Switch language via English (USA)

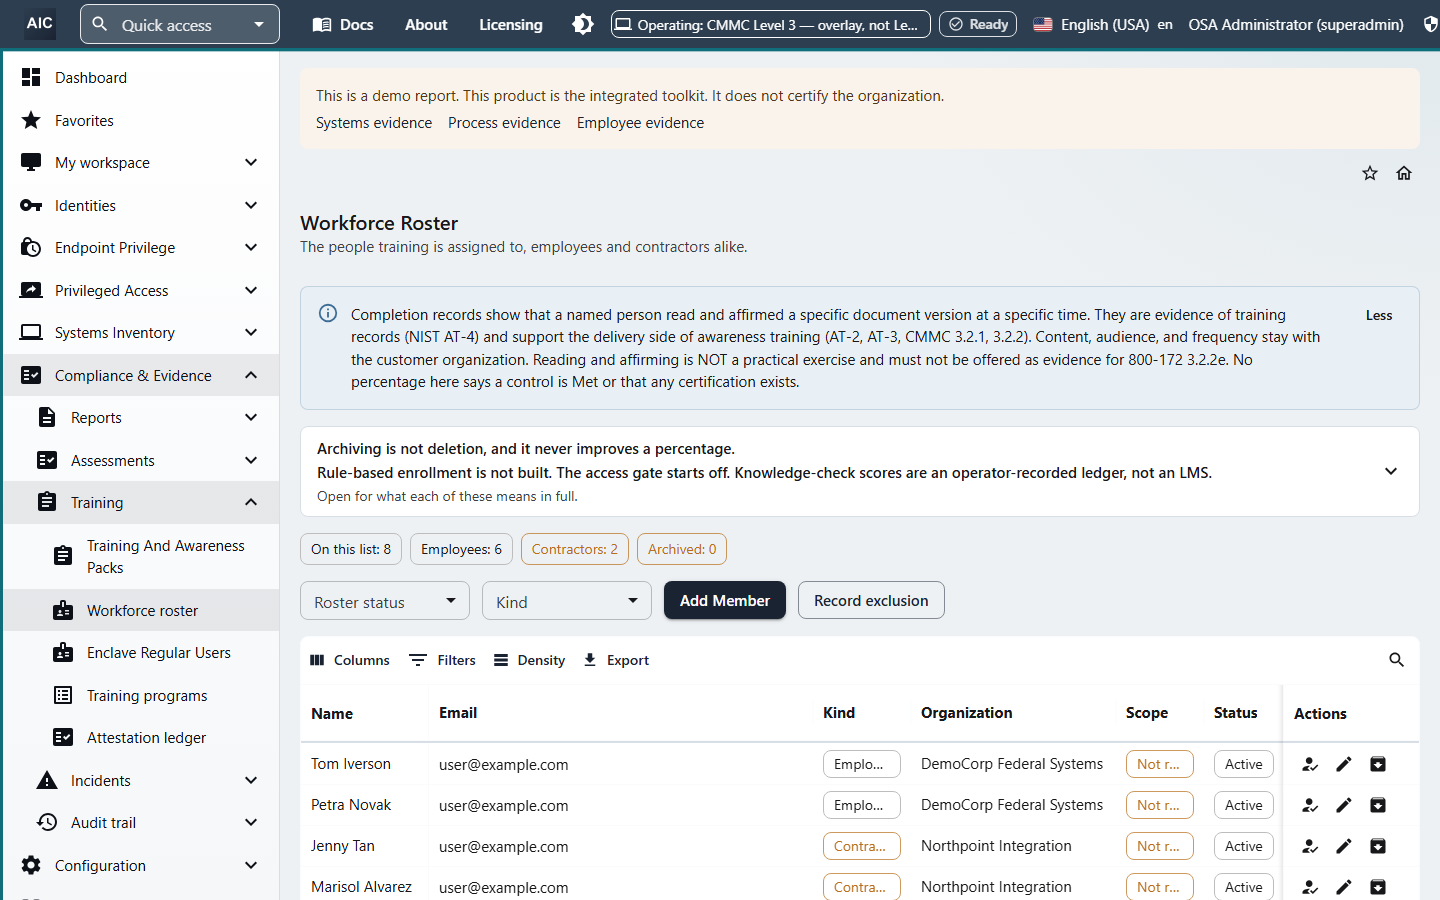(x=1102, y=24)
